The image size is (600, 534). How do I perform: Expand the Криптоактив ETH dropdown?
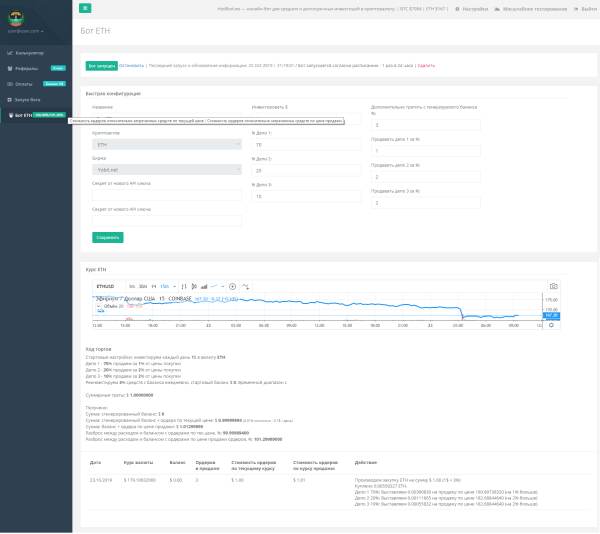pos(166,144)
